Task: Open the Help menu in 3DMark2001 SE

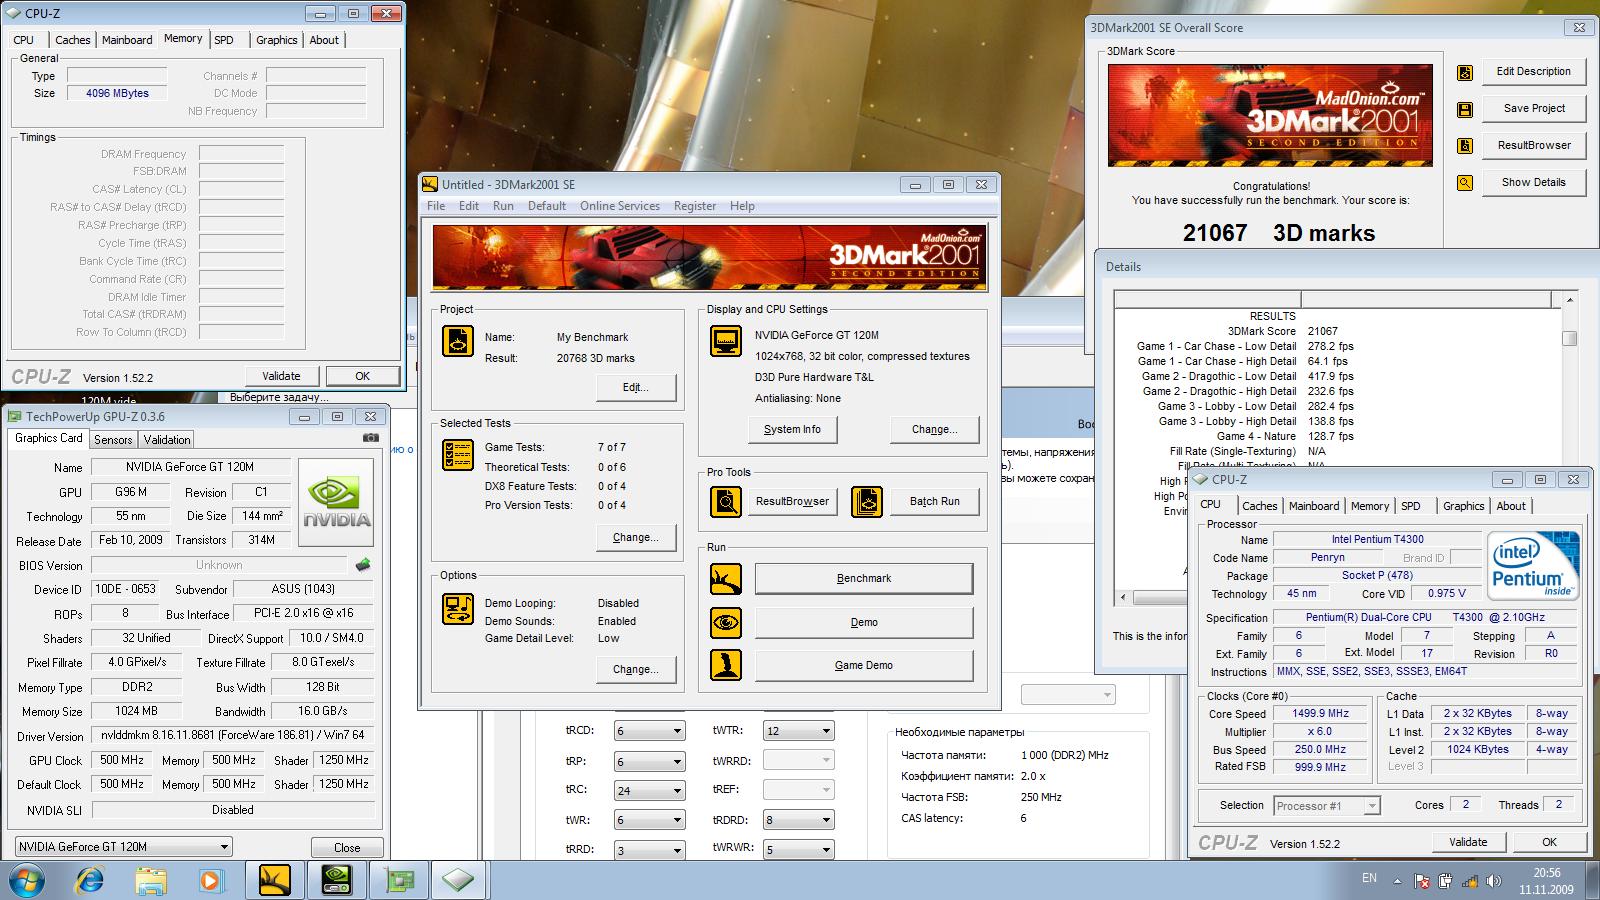Action: click(x=742, y=206)
